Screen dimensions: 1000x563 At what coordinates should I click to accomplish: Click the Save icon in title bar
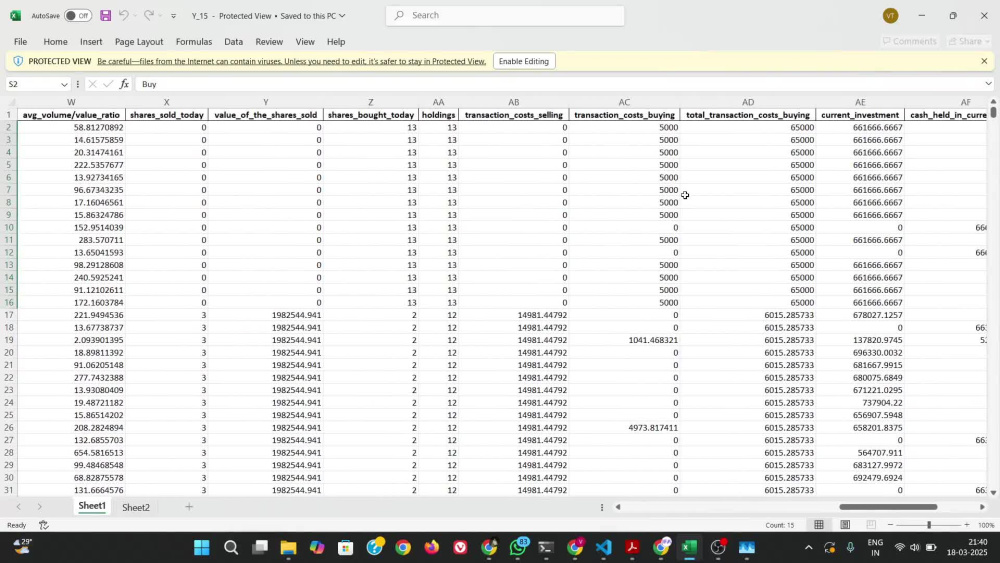106,15
